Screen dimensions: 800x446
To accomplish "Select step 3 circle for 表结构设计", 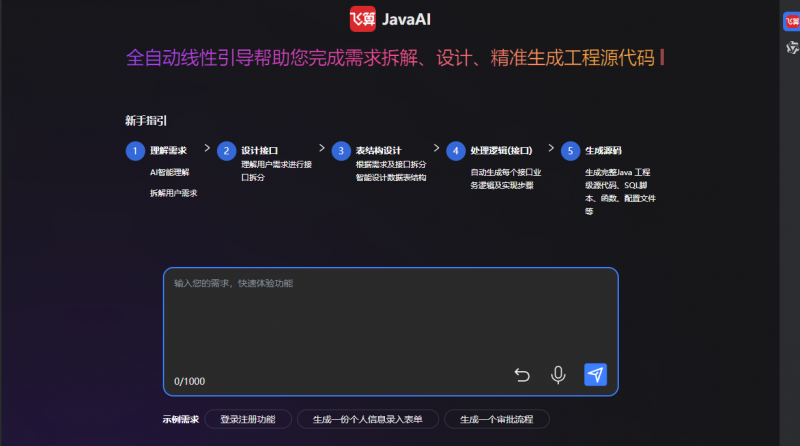I will (x=342, y=151).
